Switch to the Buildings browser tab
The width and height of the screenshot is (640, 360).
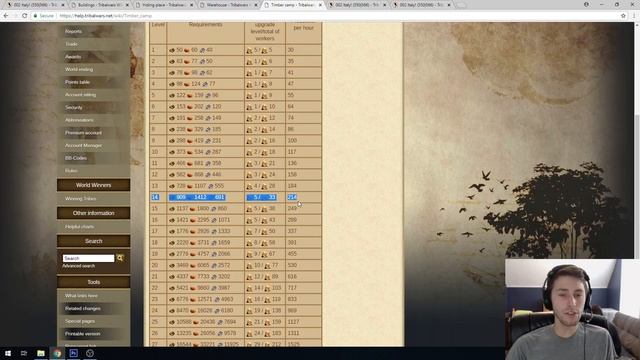point(100,5)
